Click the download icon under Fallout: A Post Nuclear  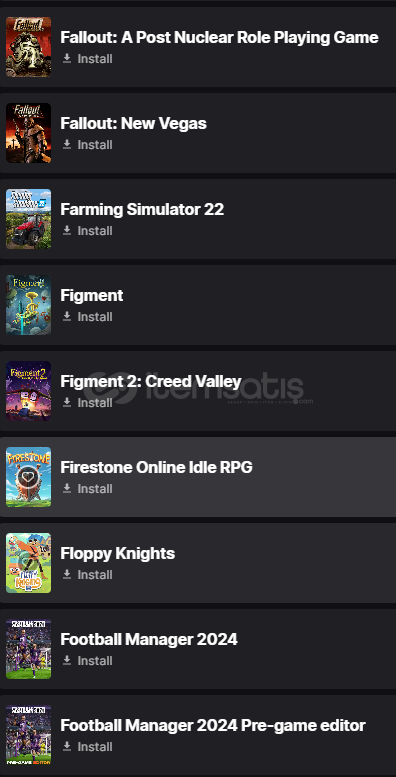tap(67, 58)
